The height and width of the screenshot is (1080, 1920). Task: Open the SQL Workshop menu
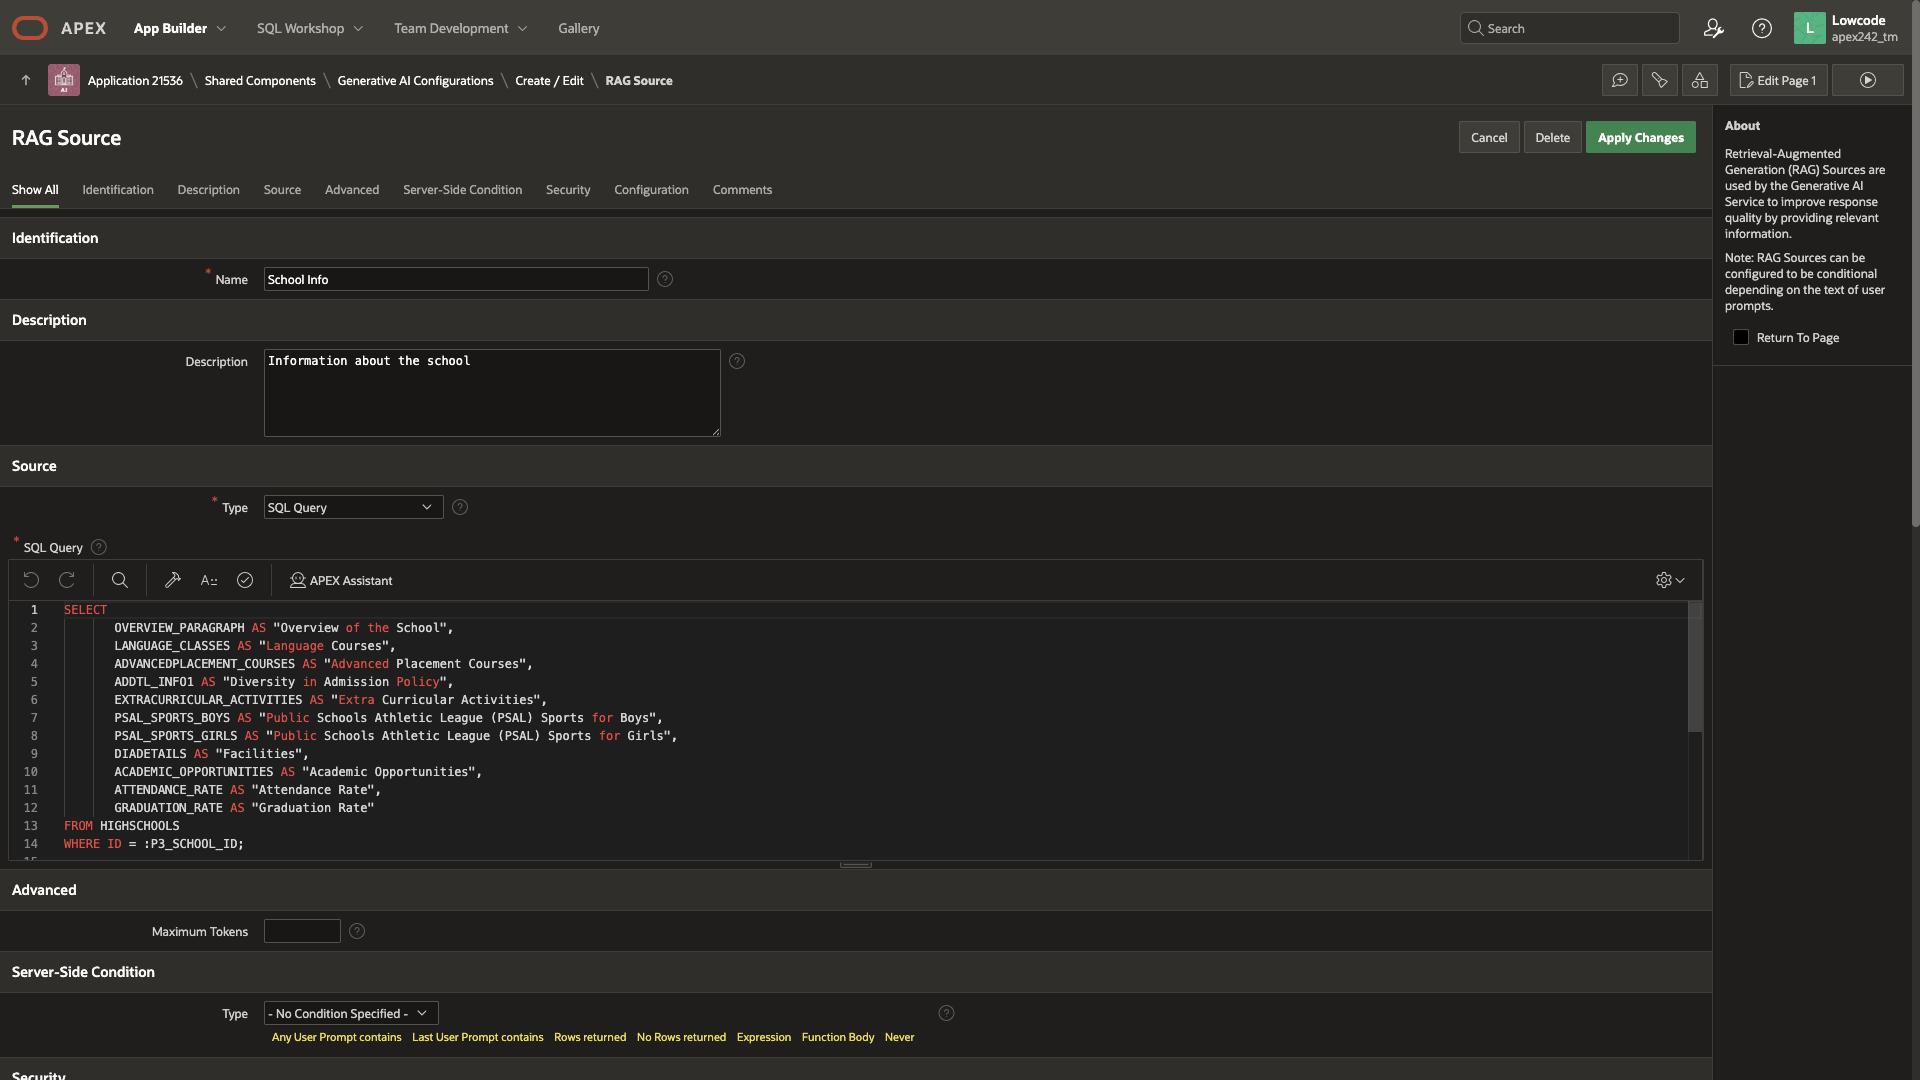[x=309, y=28]
